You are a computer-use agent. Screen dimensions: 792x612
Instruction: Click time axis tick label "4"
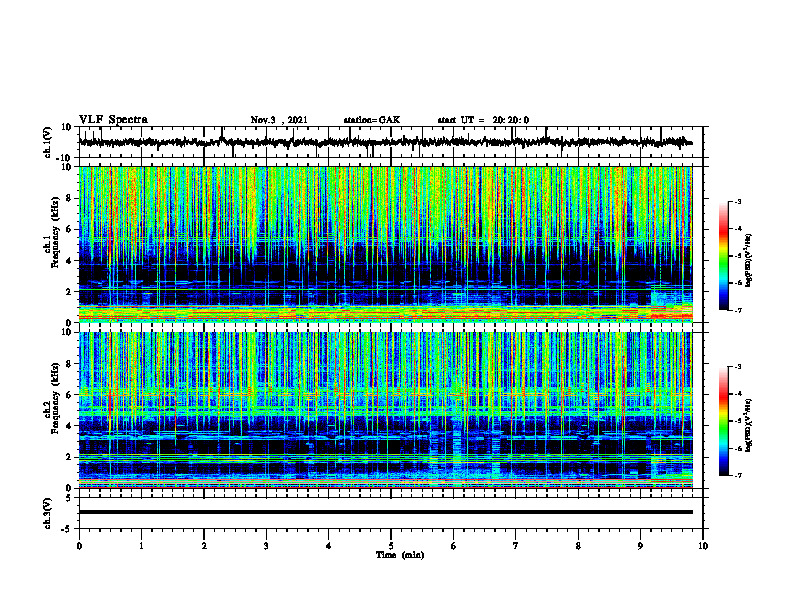point(329,546)
